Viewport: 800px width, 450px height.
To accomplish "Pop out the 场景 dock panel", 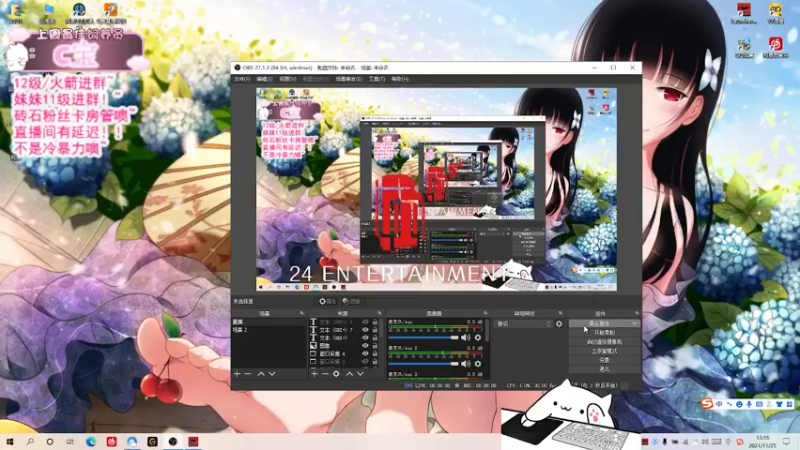I will [302, 313].
